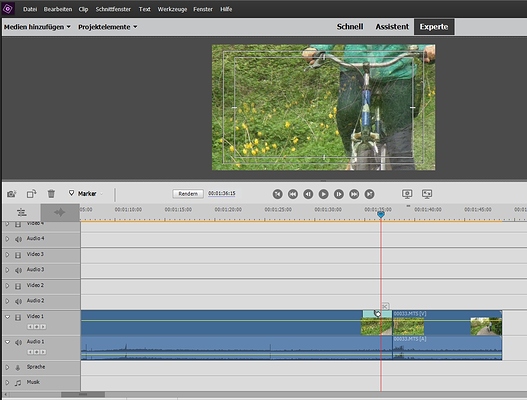The height and width of the screenshot is (400, 527).
Task: Open the Schnittfenster menu
Action: coord(113,9)
